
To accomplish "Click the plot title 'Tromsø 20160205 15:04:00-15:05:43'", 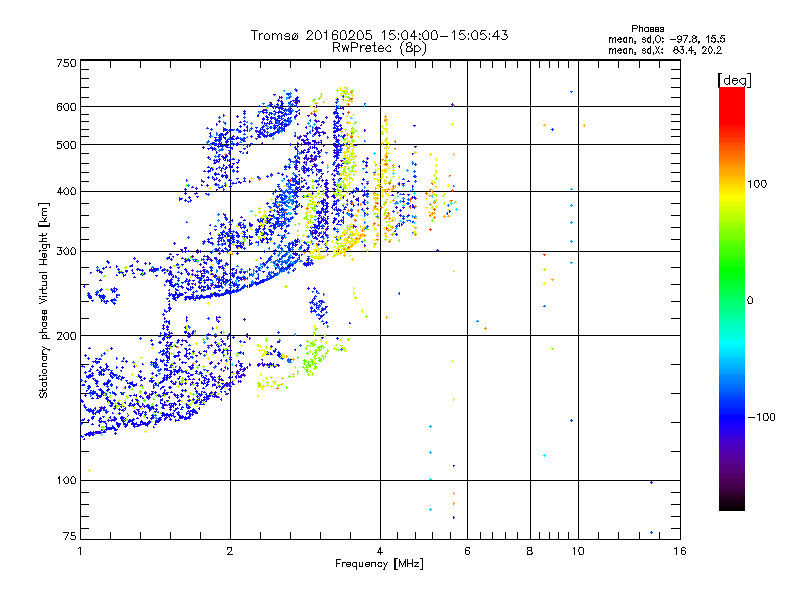I will coord(379,35).
